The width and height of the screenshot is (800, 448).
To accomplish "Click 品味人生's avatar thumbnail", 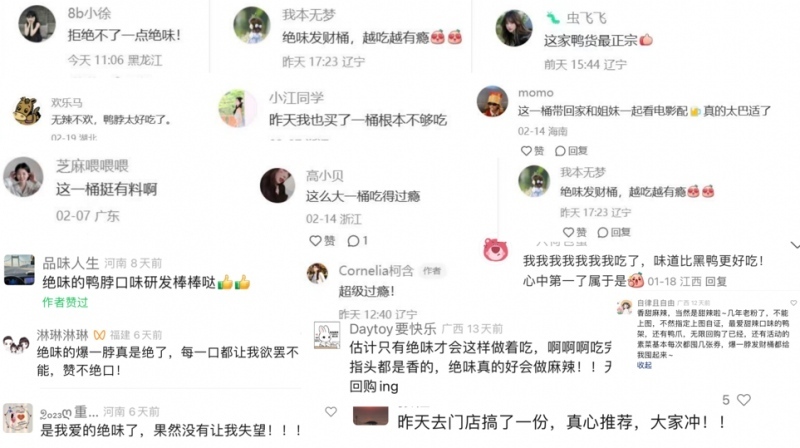I will [19, 269].
